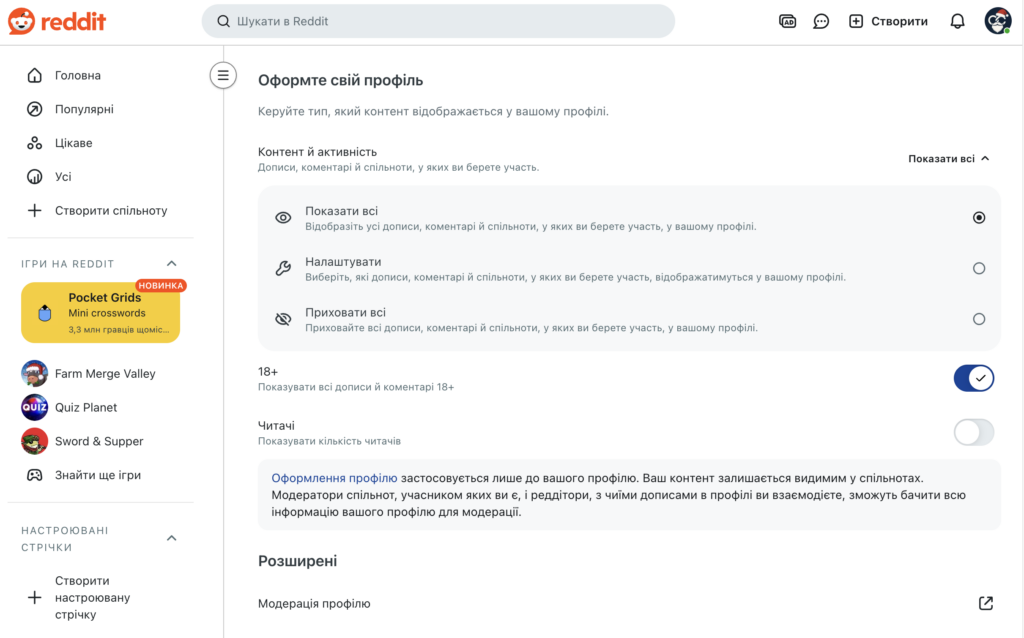The image size is (1024, 638).
Task: Collapse the sidebar with circular hamburger button
Action: pos(222,75)
